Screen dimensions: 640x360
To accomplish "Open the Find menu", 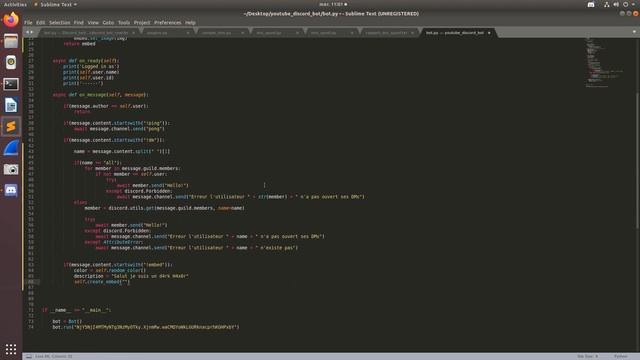I will 79,22.
